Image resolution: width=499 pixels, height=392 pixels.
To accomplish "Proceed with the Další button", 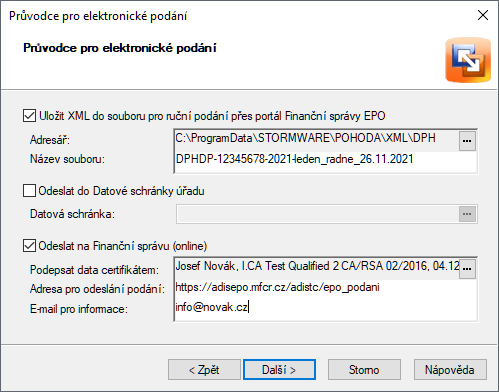I will tap(279, 370).
